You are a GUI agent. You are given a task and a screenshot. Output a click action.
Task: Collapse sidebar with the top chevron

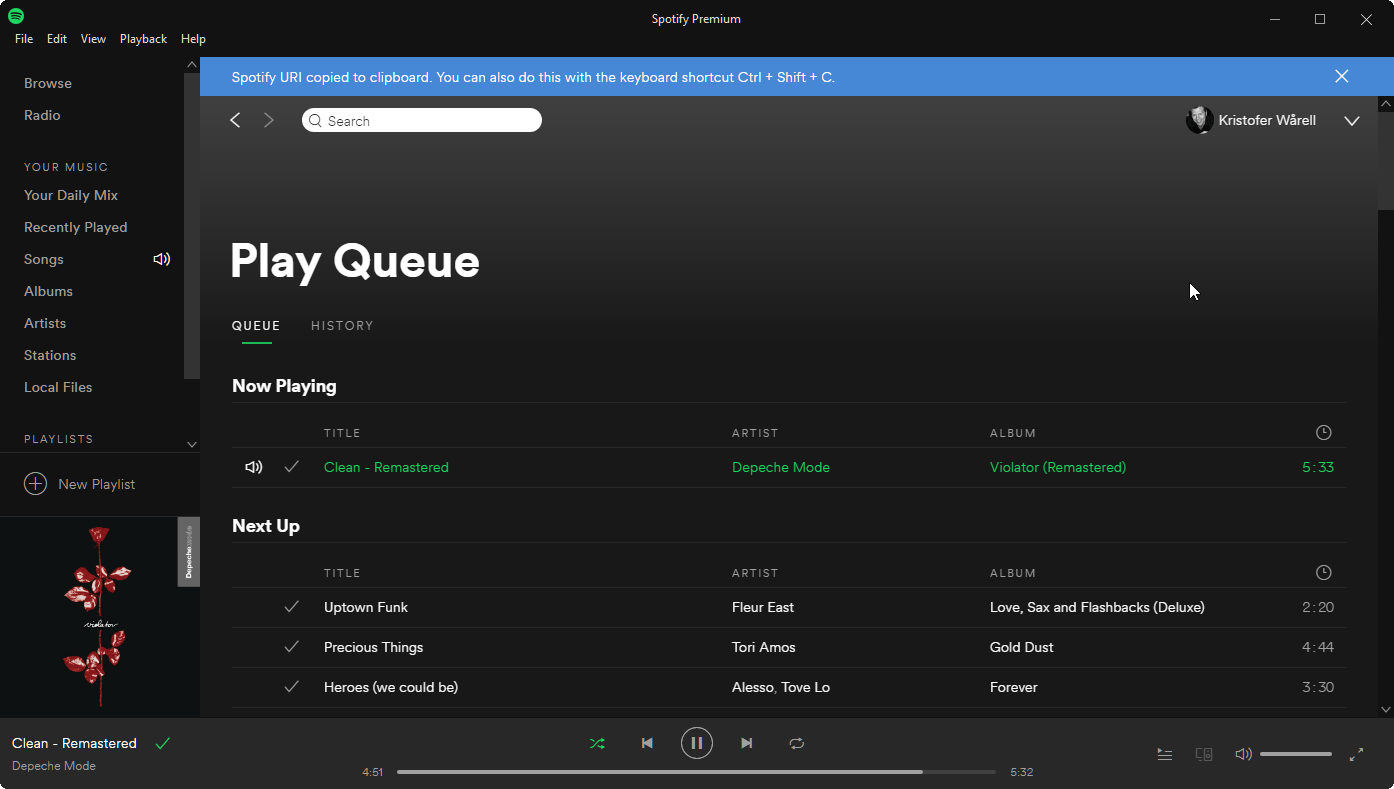tap(192, 65)
